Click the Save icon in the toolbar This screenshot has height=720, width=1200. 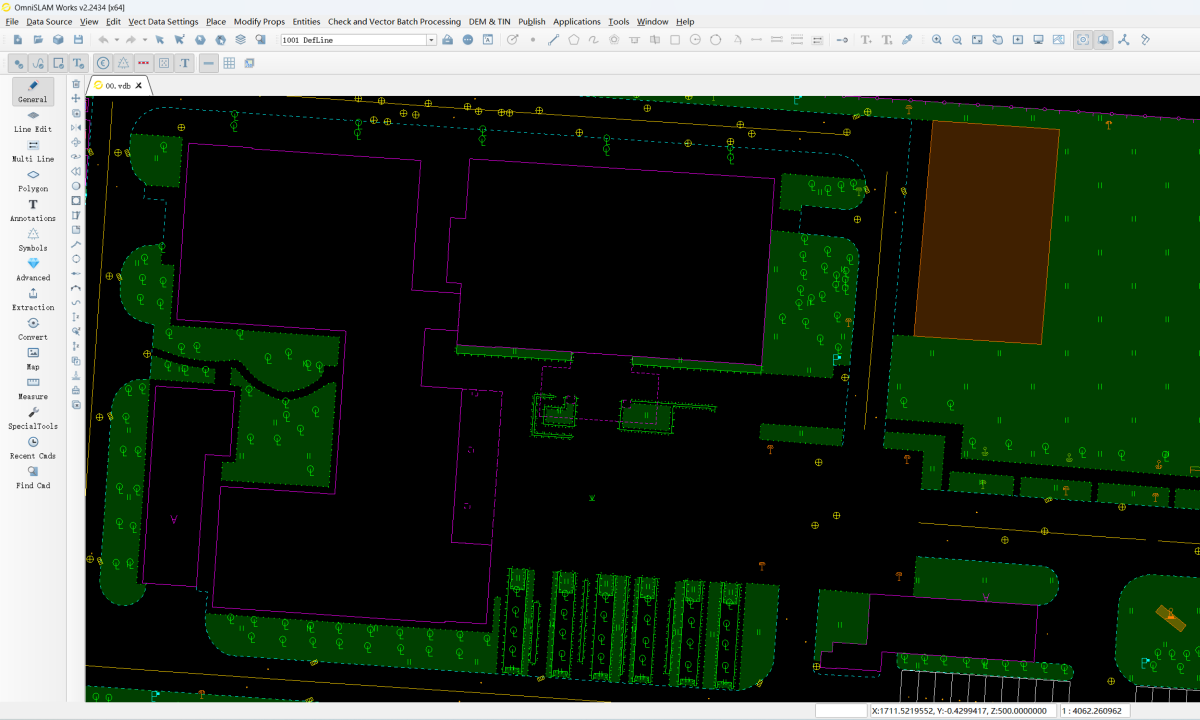pos(78,40)
